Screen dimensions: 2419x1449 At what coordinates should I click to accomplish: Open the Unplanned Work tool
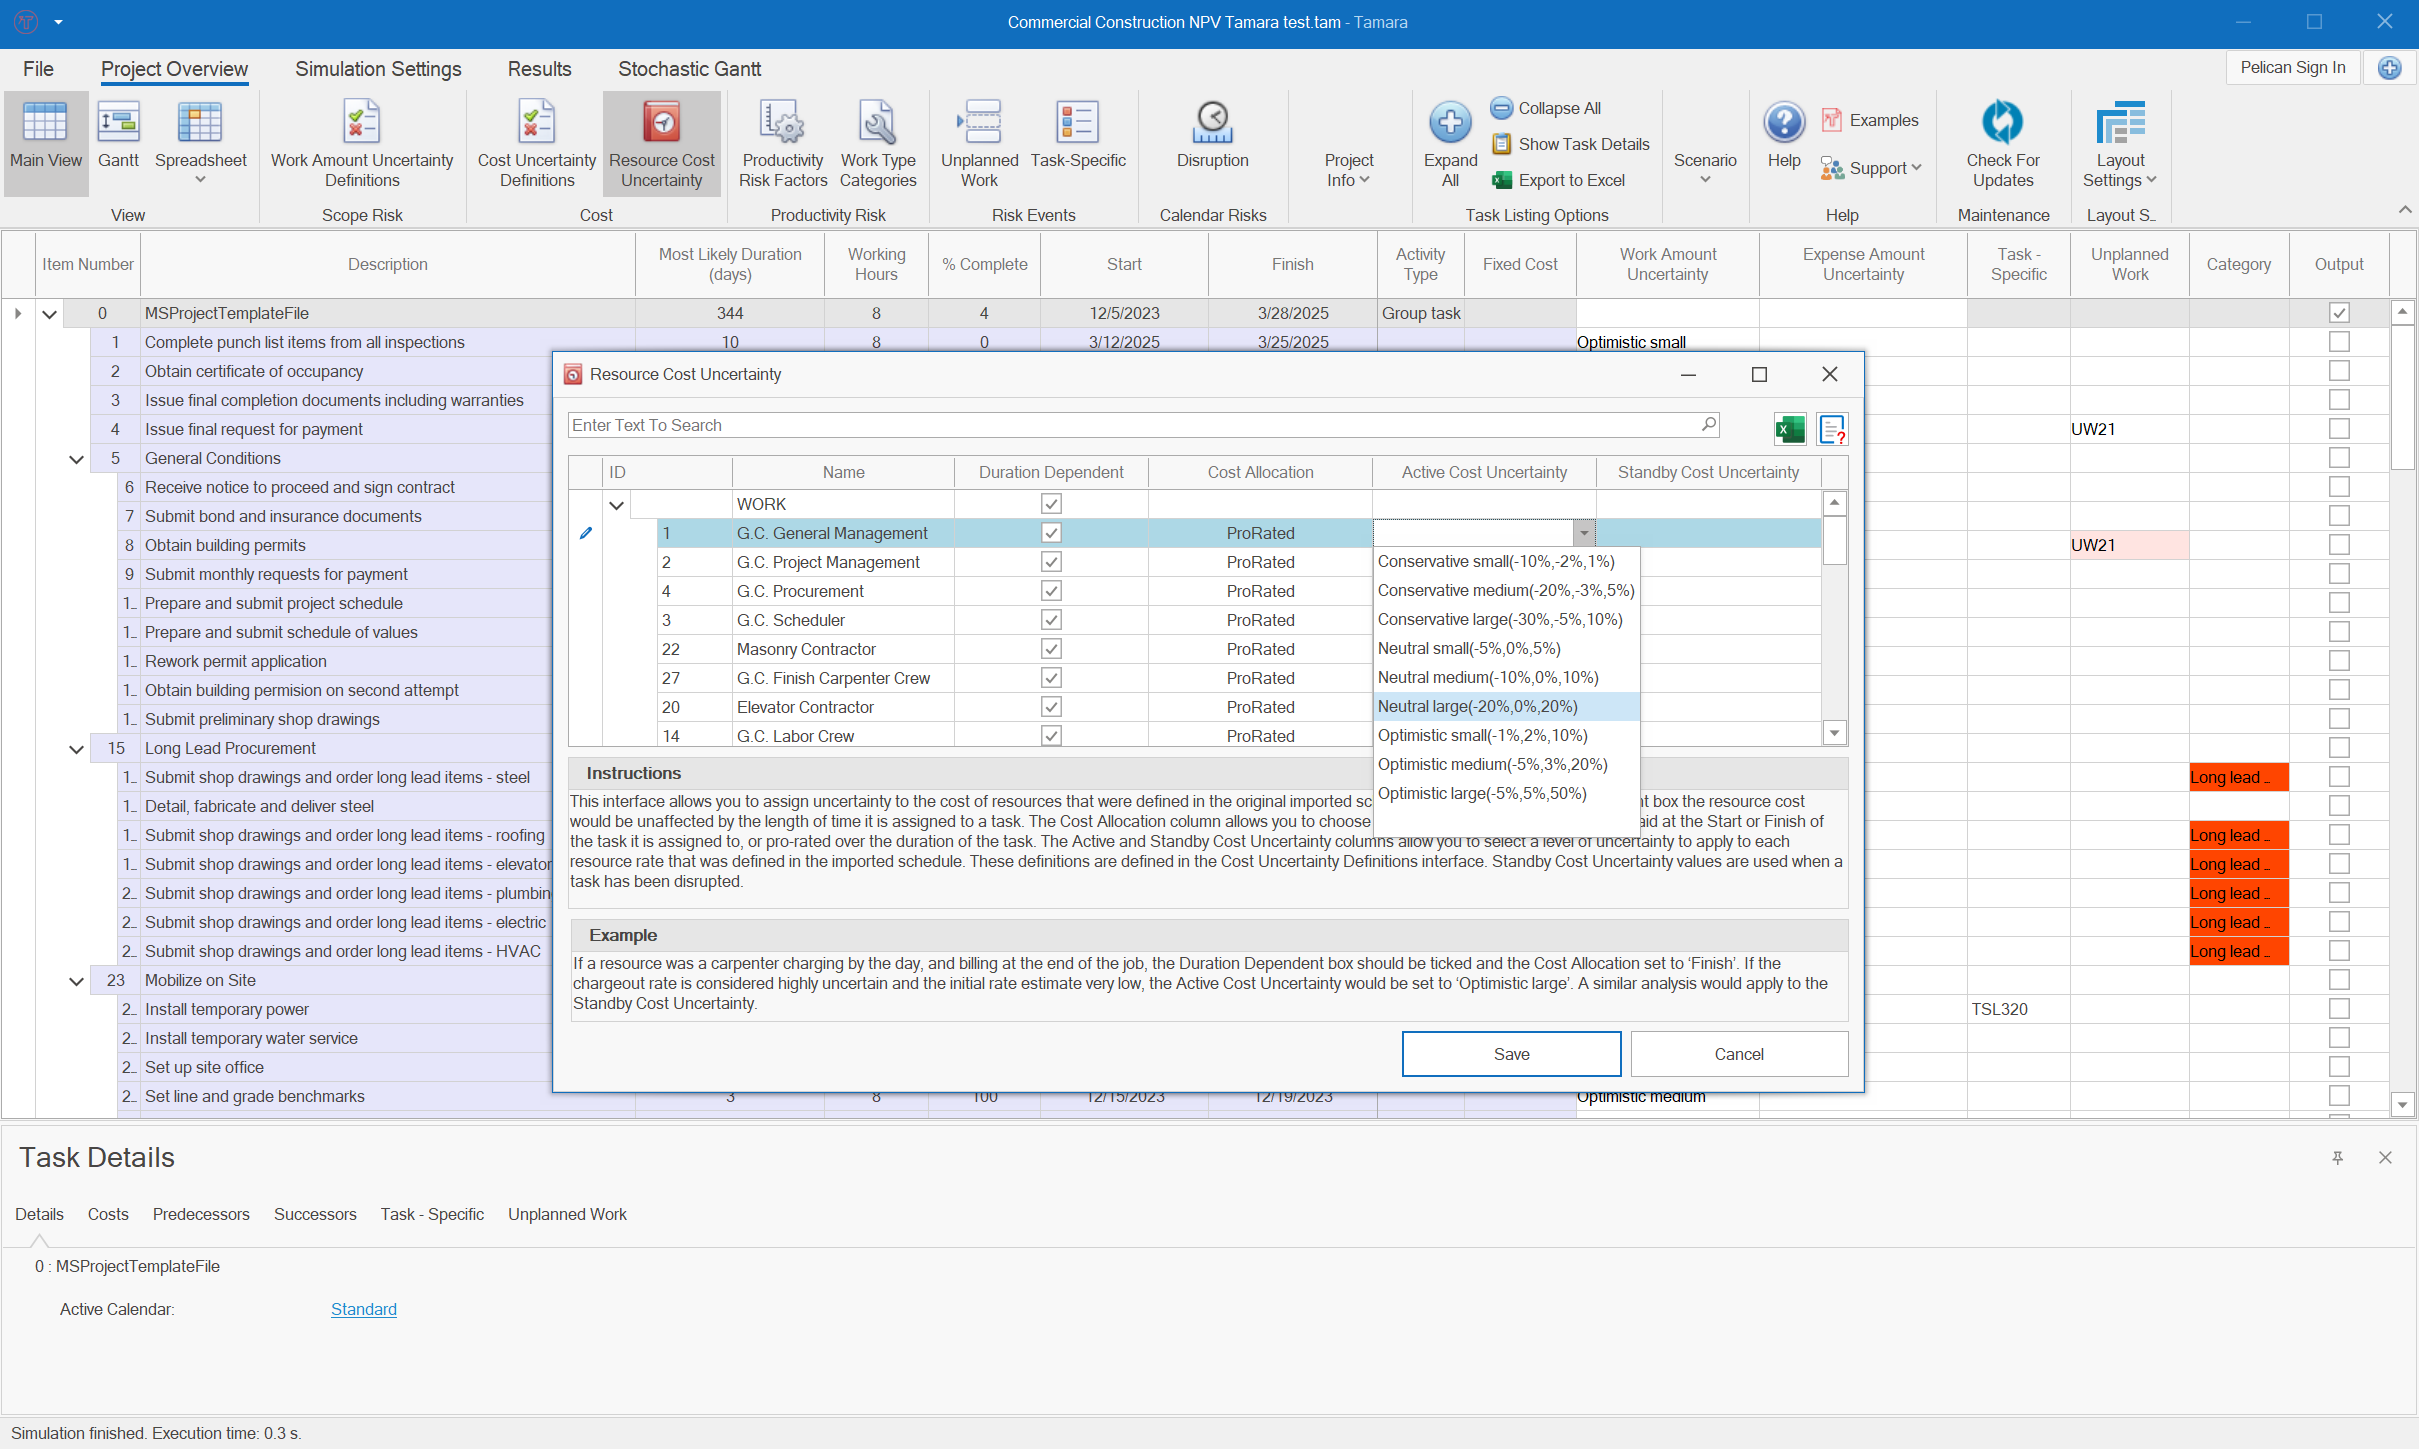(x=979, y=143)
